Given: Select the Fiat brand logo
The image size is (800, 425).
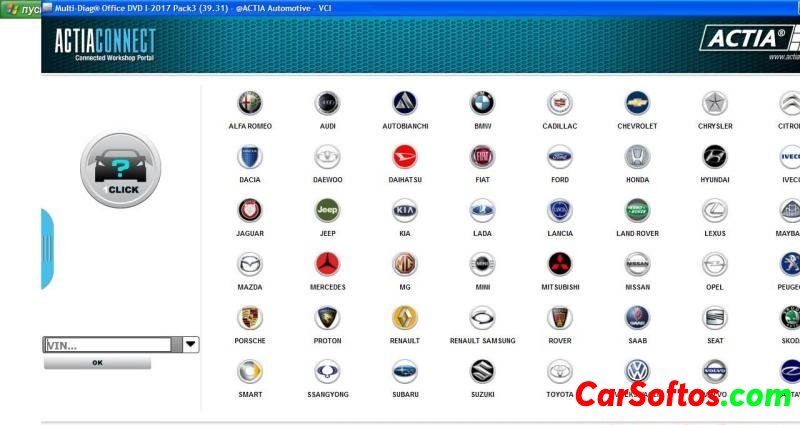Looking at the screenshot, I should pos(482,157).
